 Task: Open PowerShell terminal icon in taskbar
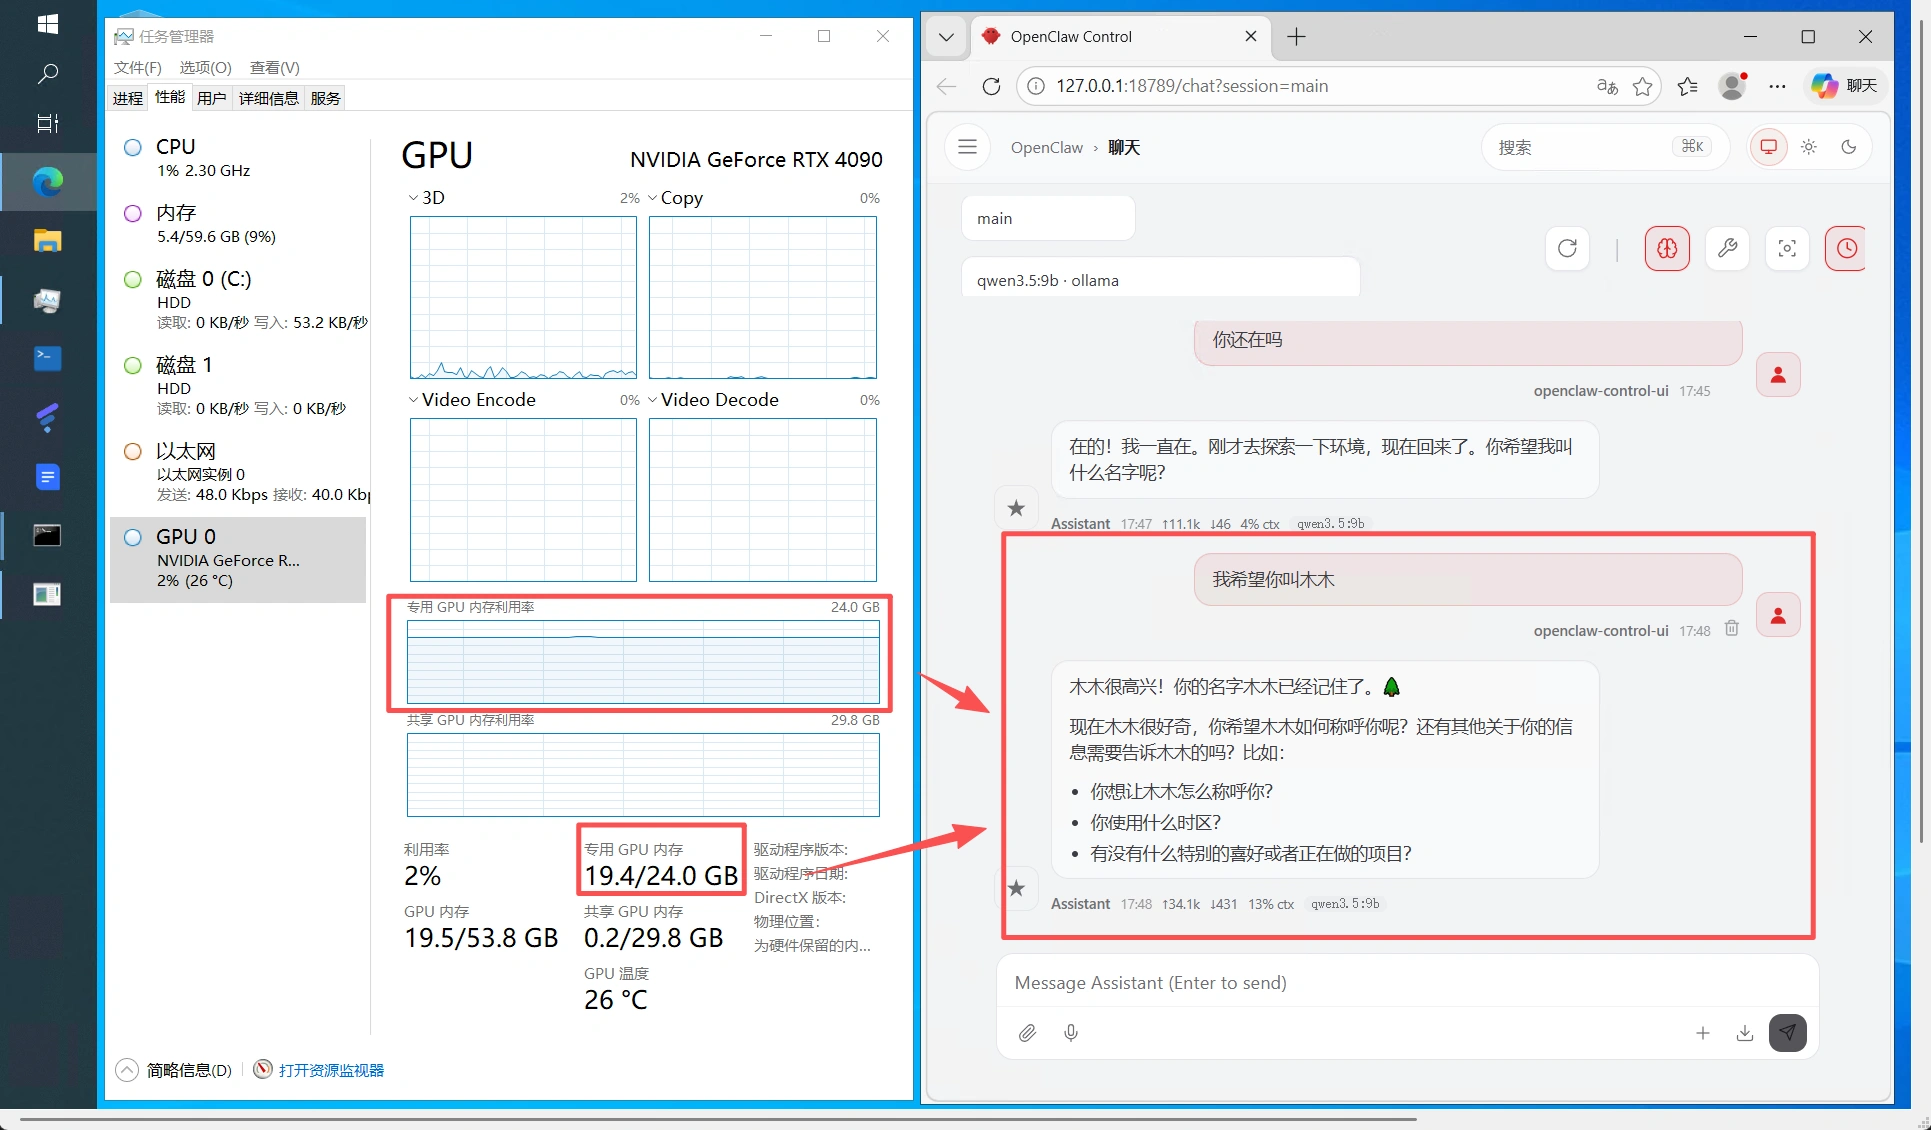47,358
